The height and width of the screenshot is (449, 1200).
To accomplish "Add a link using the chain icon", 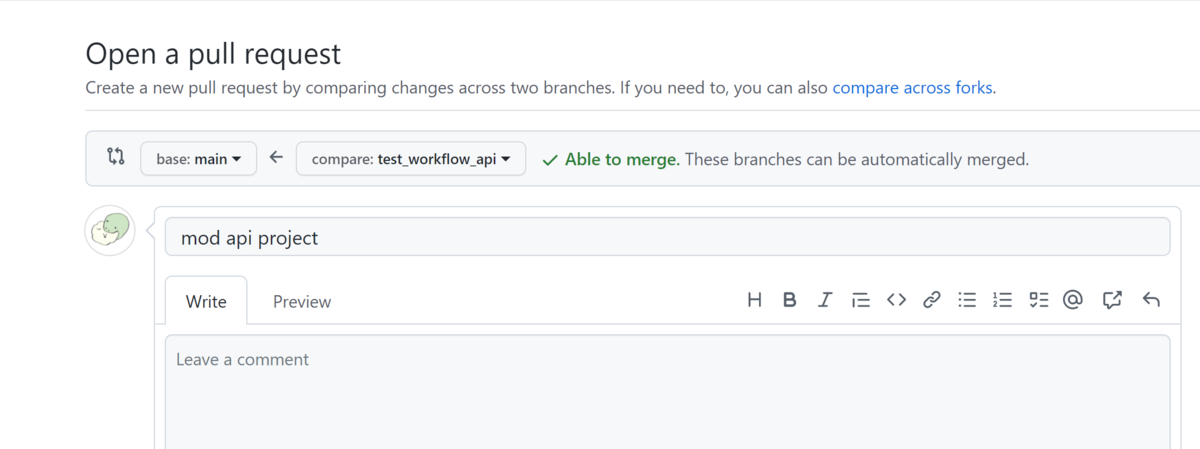I will point(931,299).
